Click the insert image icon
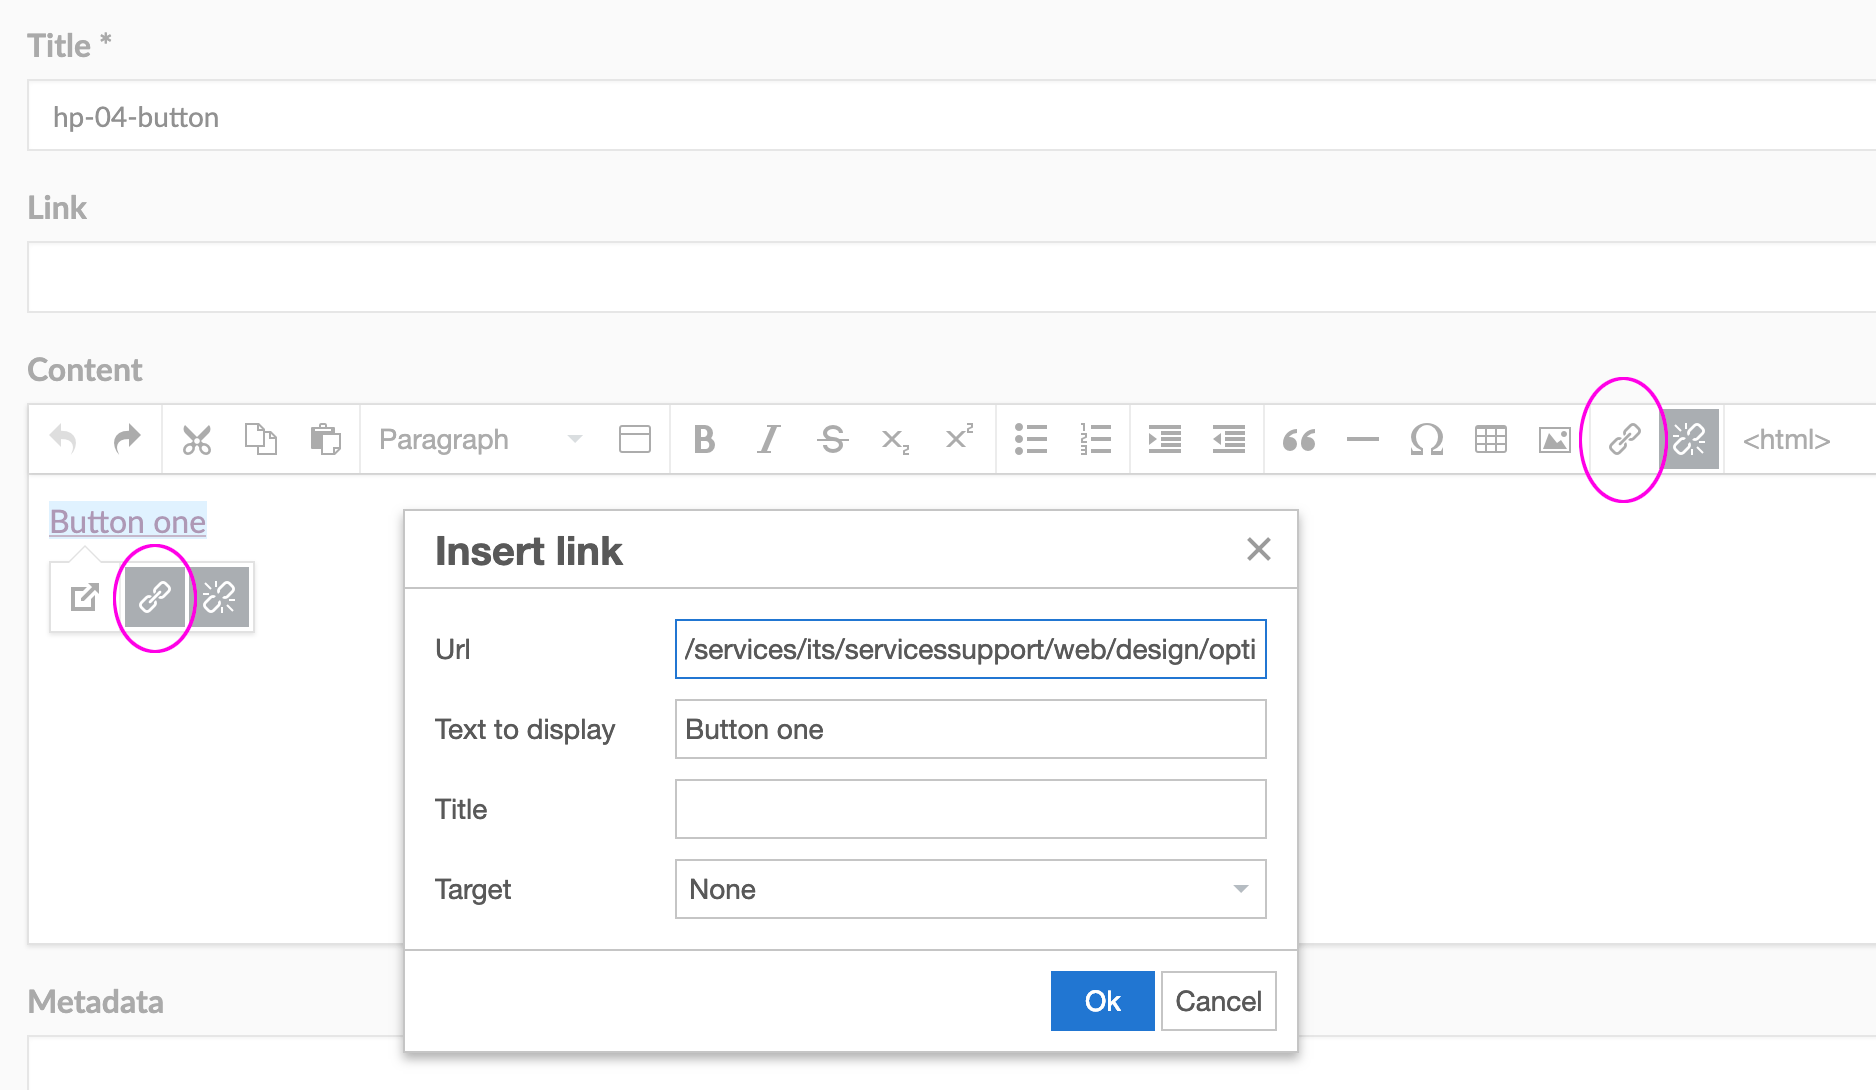The width and height of the screenshot is (1876, 1090). pyautogui.click(x=1554, y=439)
